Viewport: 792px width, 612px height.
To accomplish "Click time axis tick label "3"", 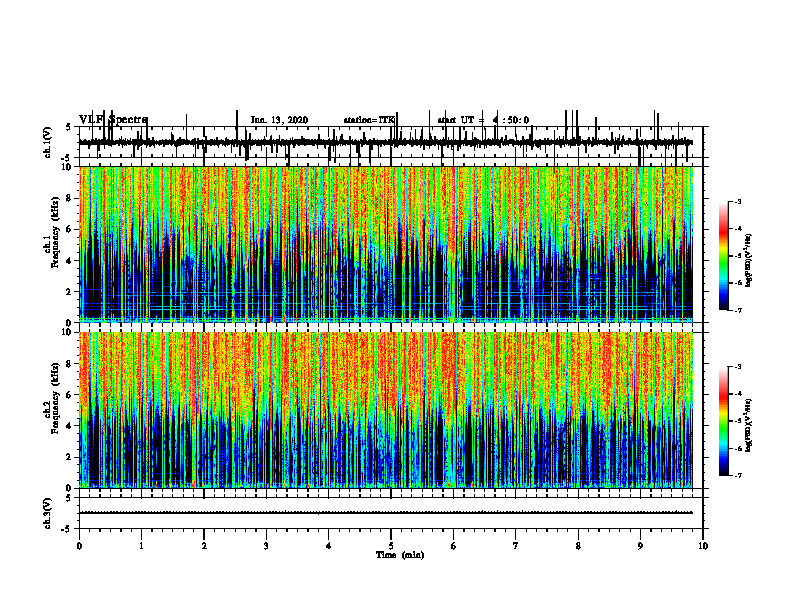I will click(x=266, y=546).
